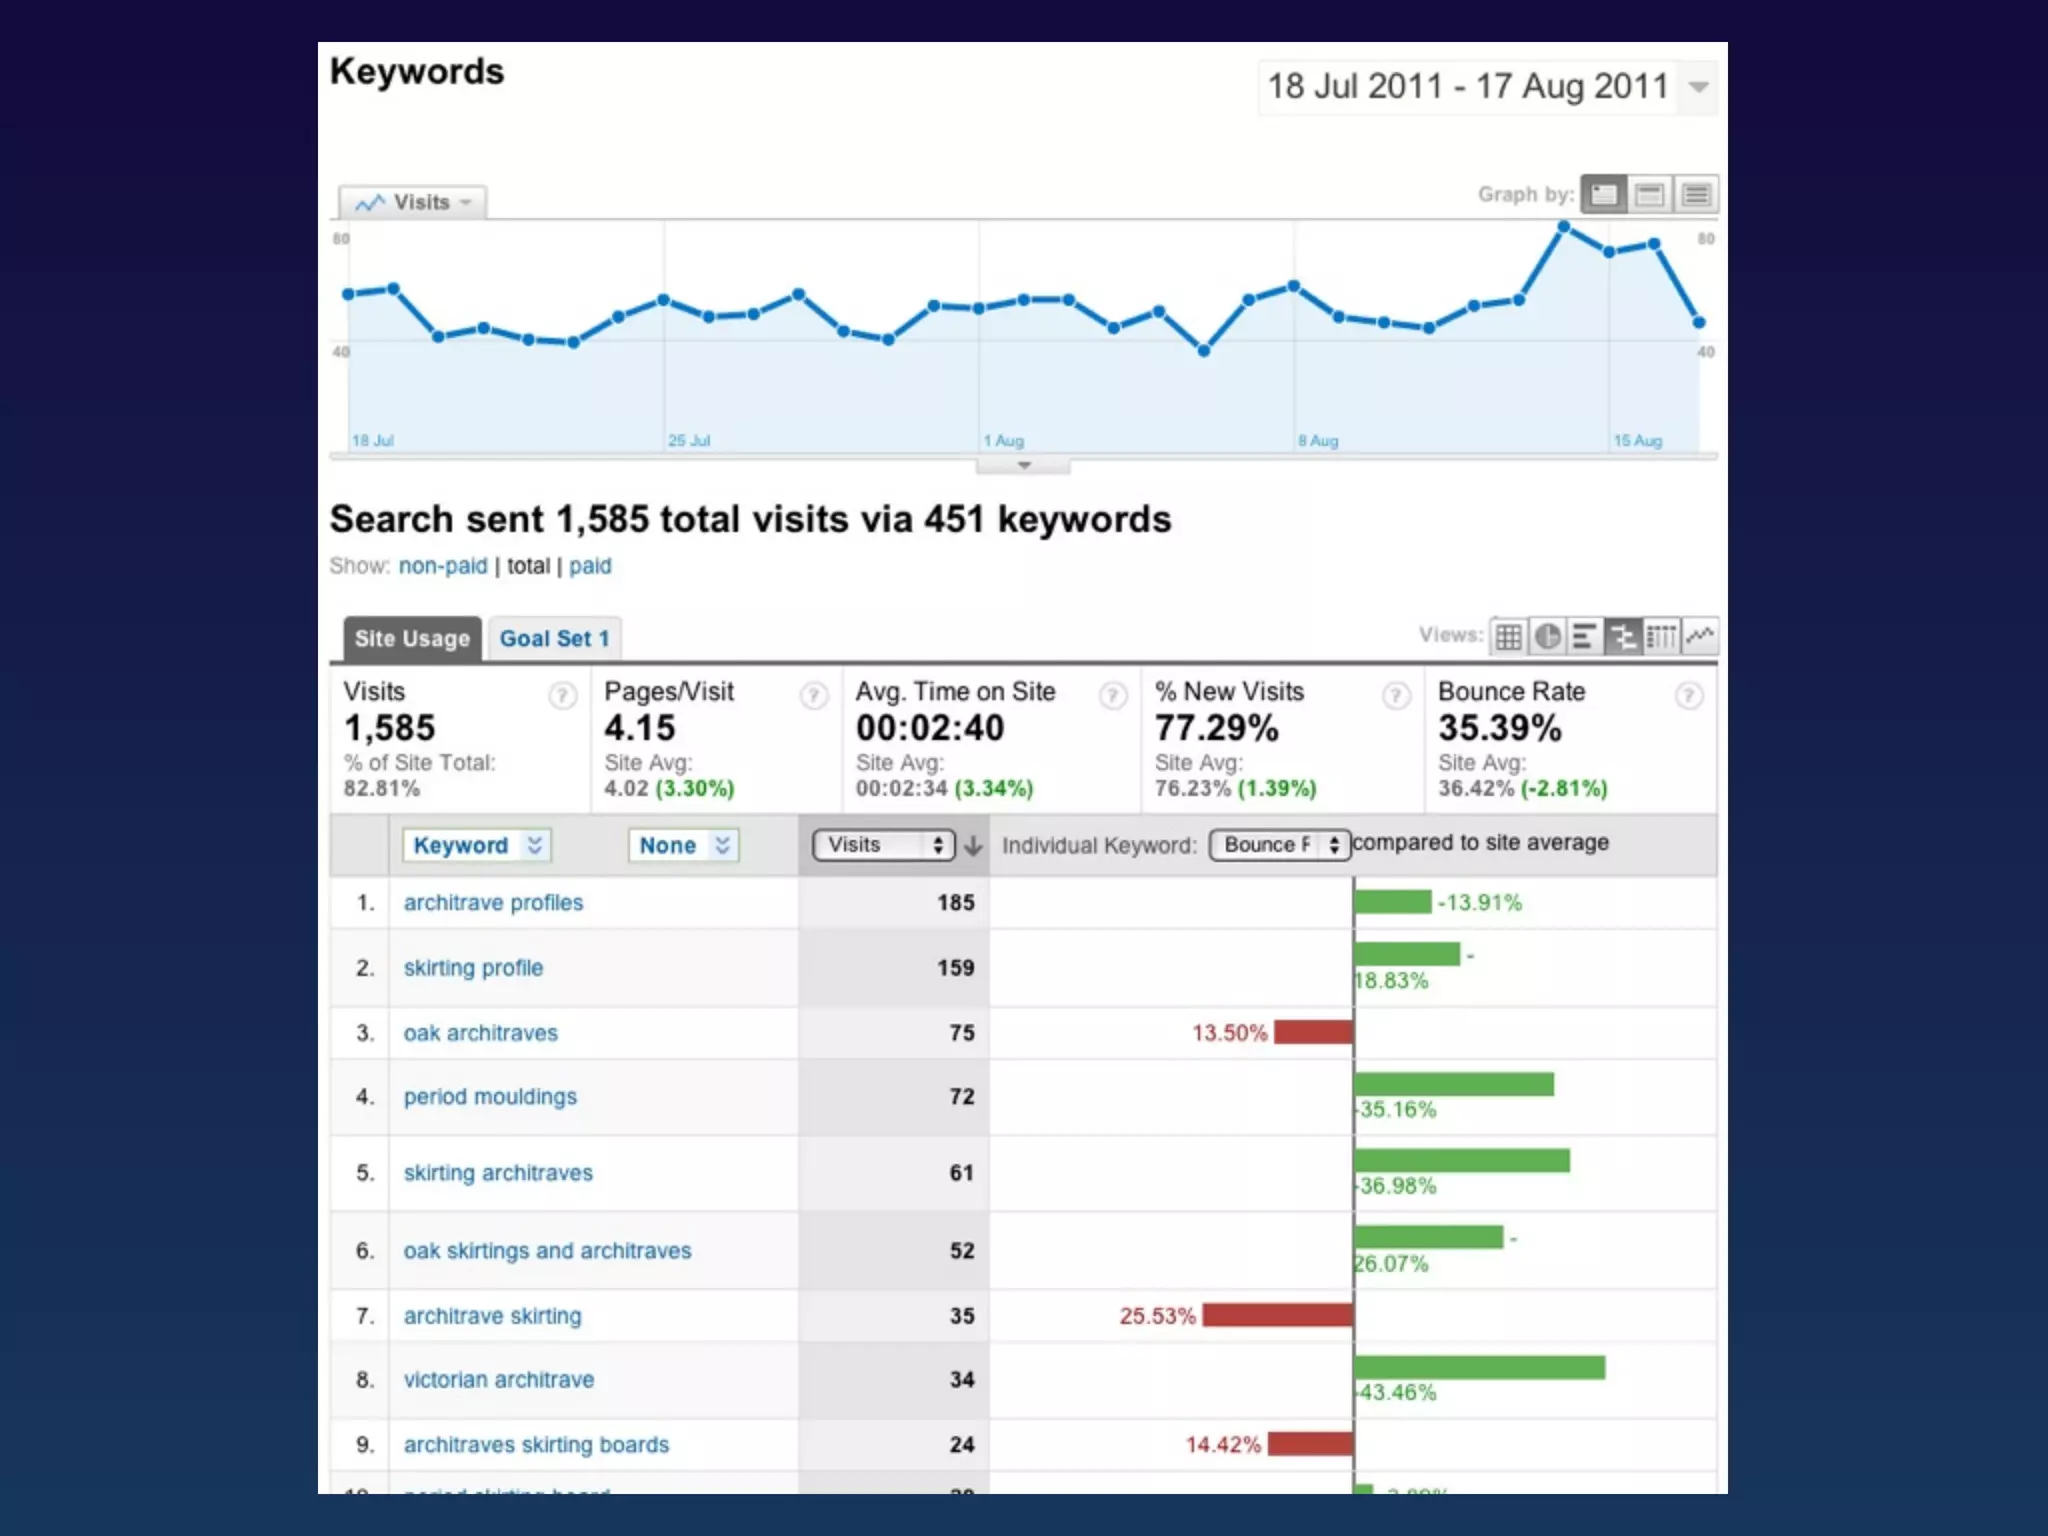The width and height of the screenshot is (2048, 1536).
Task: Select the Site Usage tab
Action: pos(412,638)
